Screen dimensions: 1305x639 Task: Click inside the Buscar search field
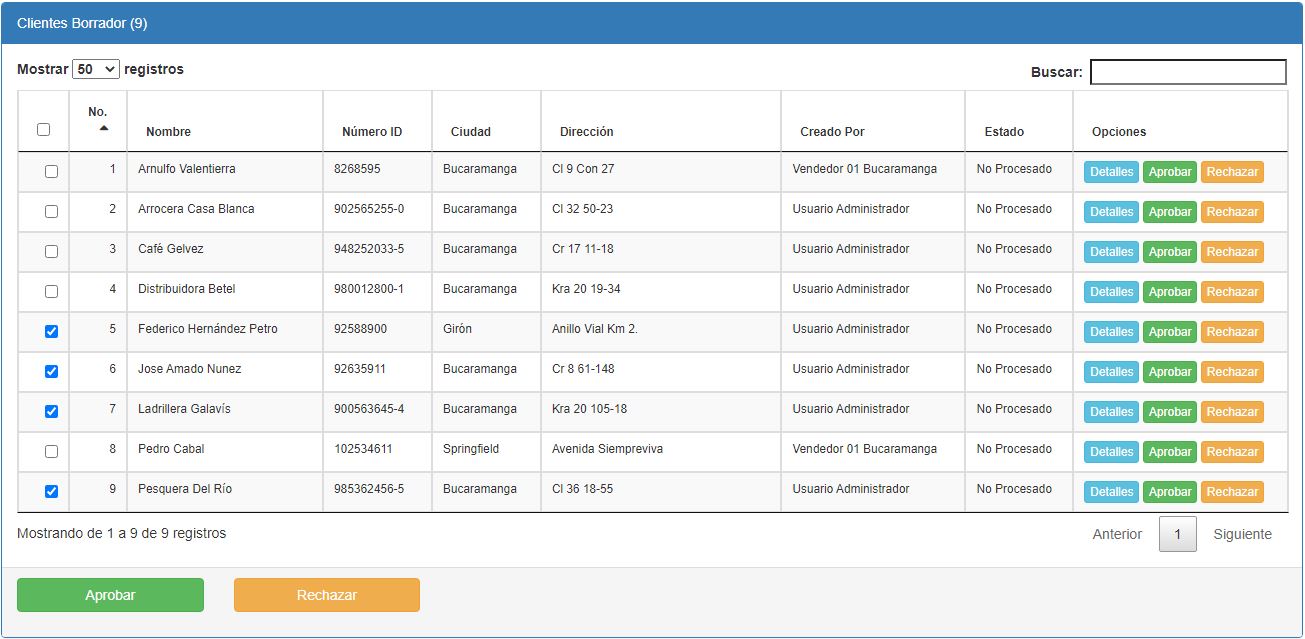[1187, 72]
